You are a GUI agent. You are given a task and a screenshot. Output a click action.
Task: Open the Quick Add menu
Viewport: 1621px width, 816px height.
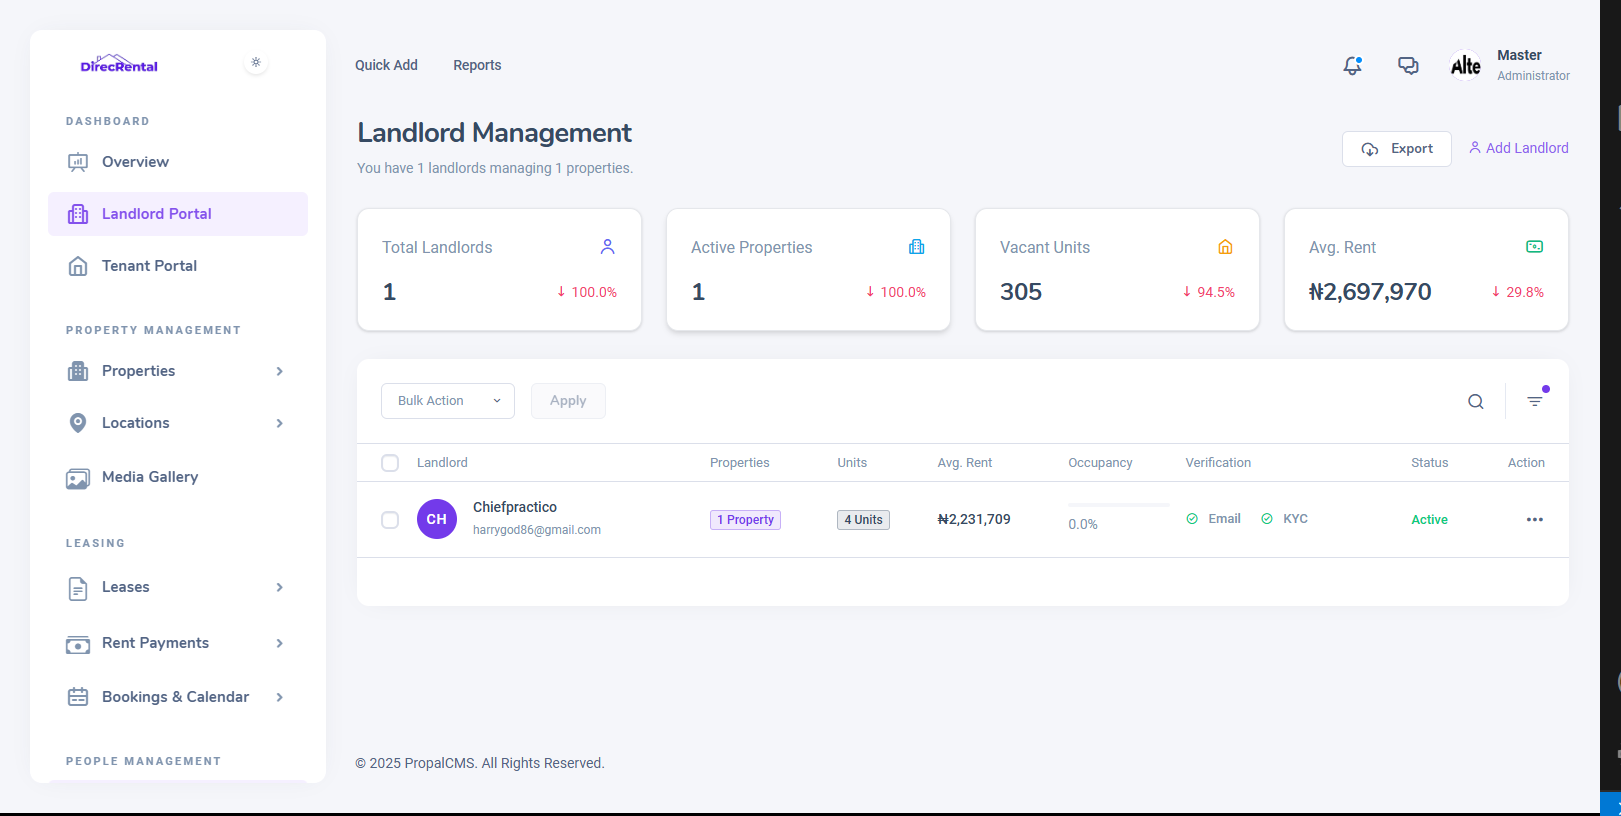386,65
